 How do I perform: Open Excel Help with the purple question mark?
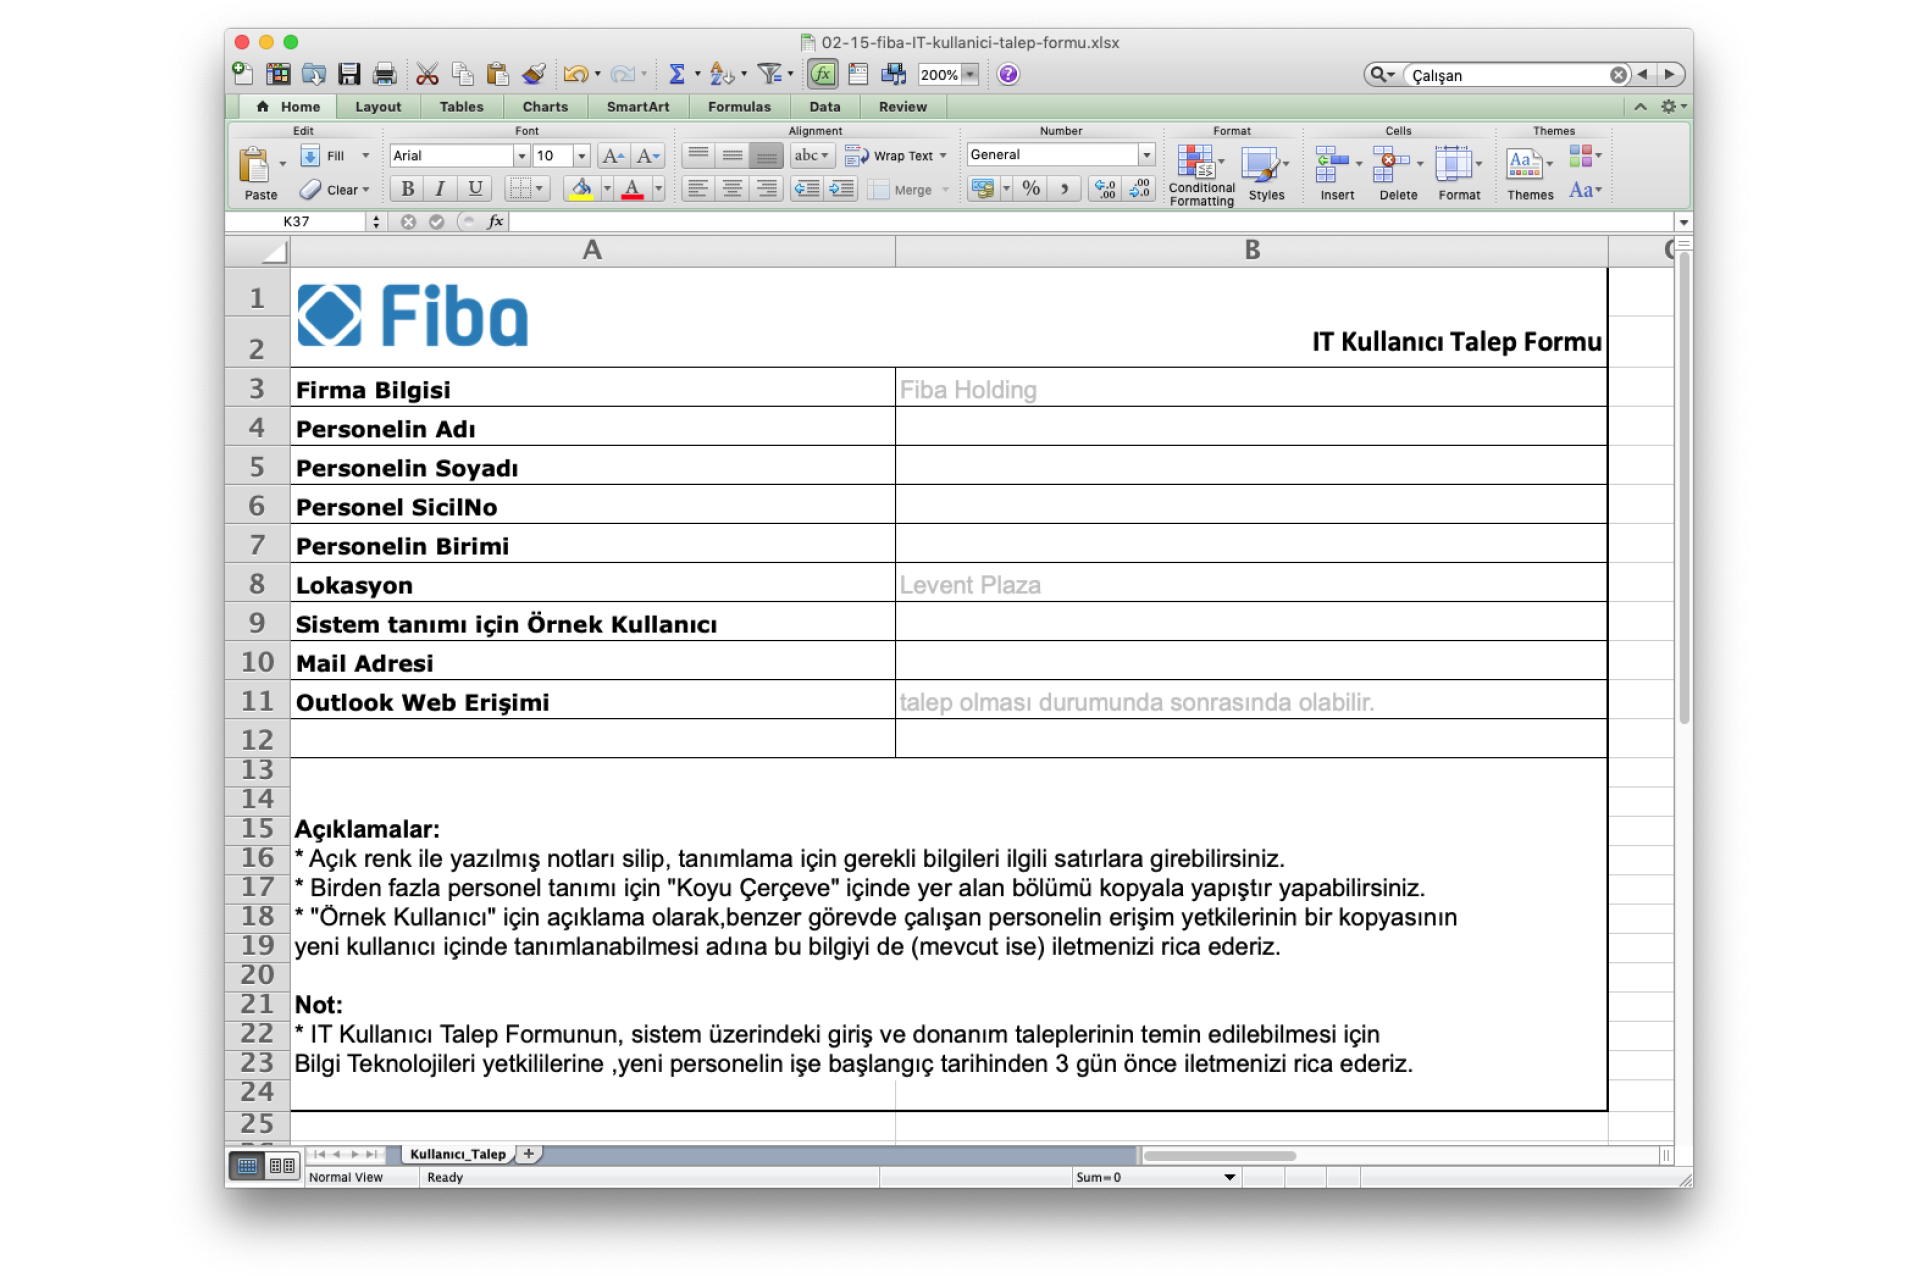tap(1008, 73)
